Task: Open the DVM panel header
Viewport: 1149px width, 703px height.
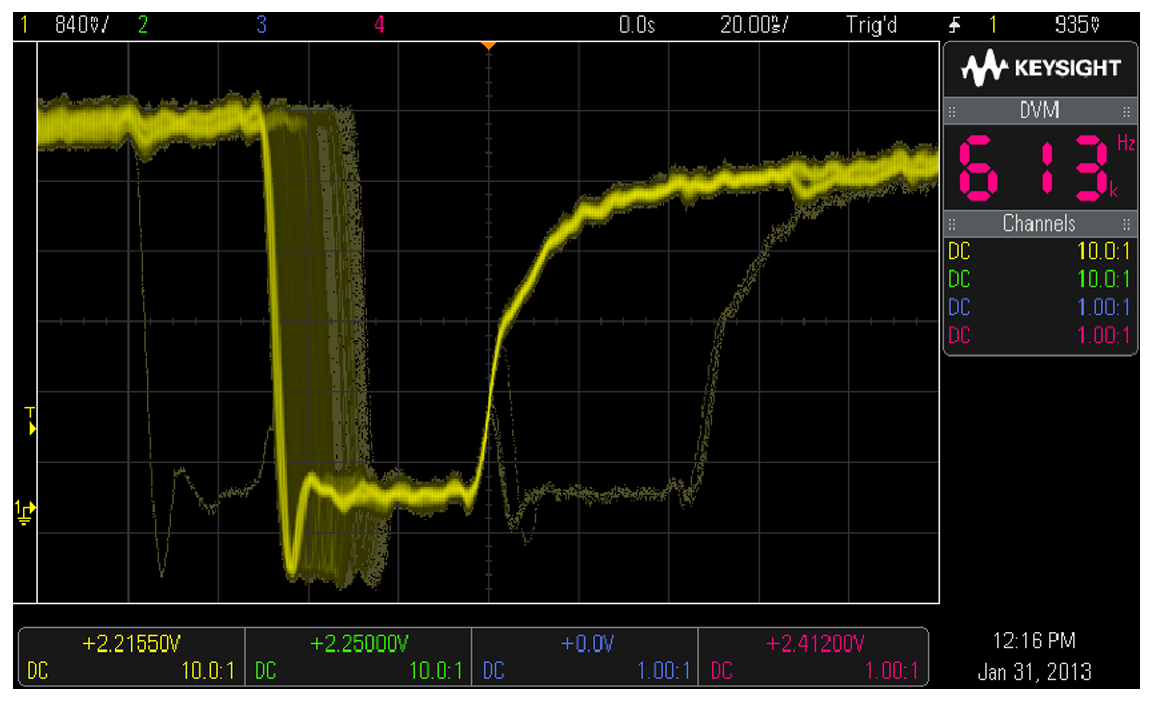Action: [1040, 111]
